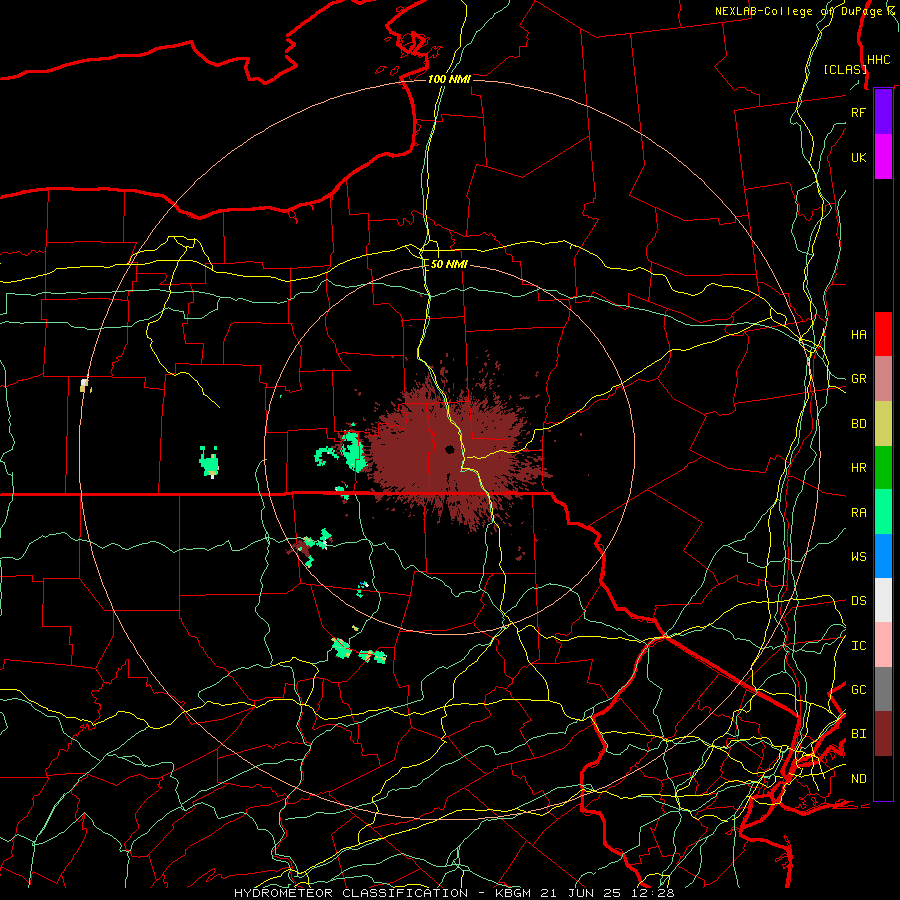
Task: Click the BI brown legend swatch
Action: point(883,734)
